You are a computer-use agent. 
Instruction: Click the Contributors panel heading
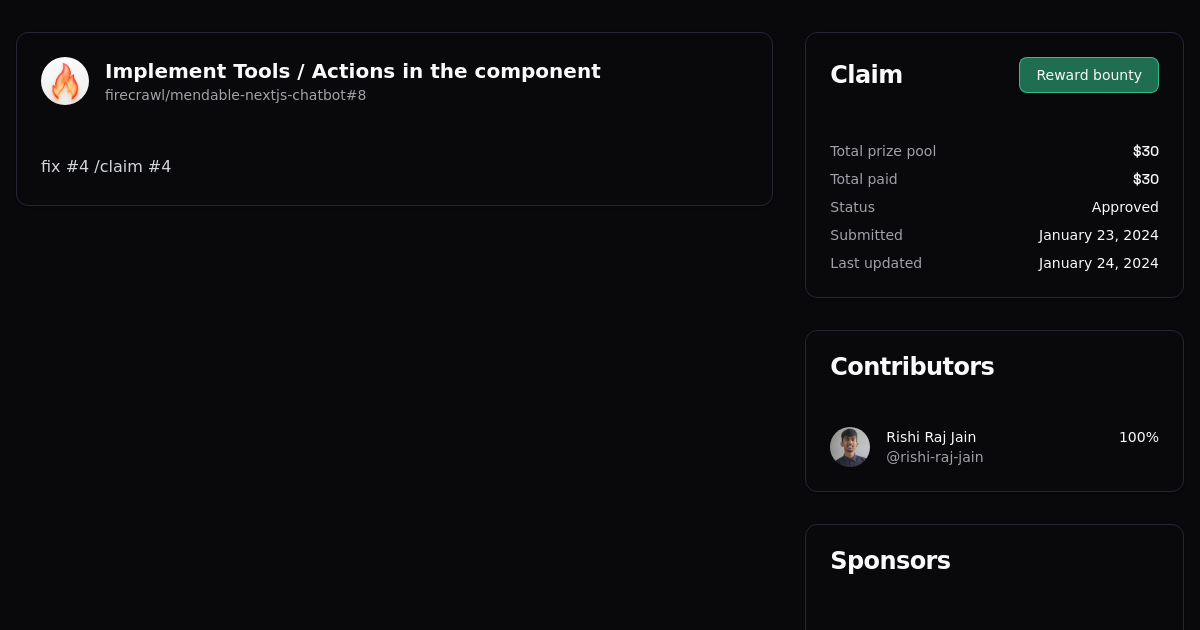(x=912, y=367)
